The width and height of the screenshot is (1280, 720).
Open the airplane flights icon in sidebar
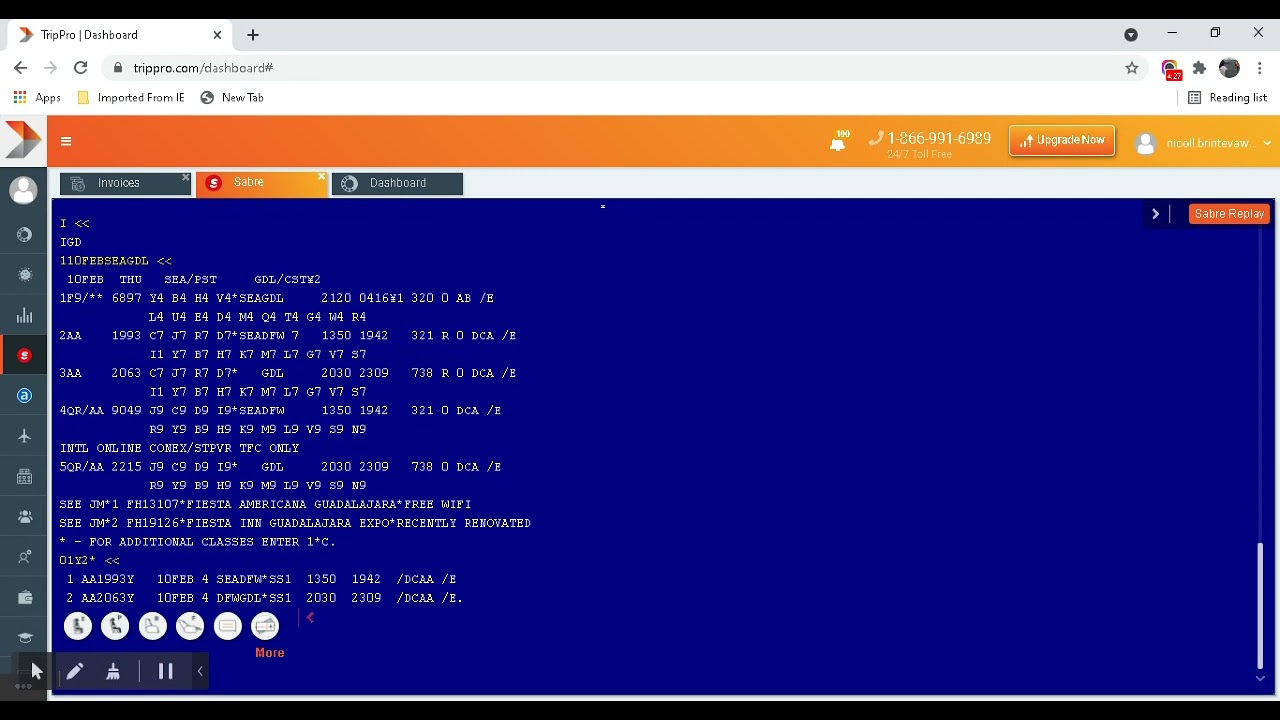coord(24,436)
